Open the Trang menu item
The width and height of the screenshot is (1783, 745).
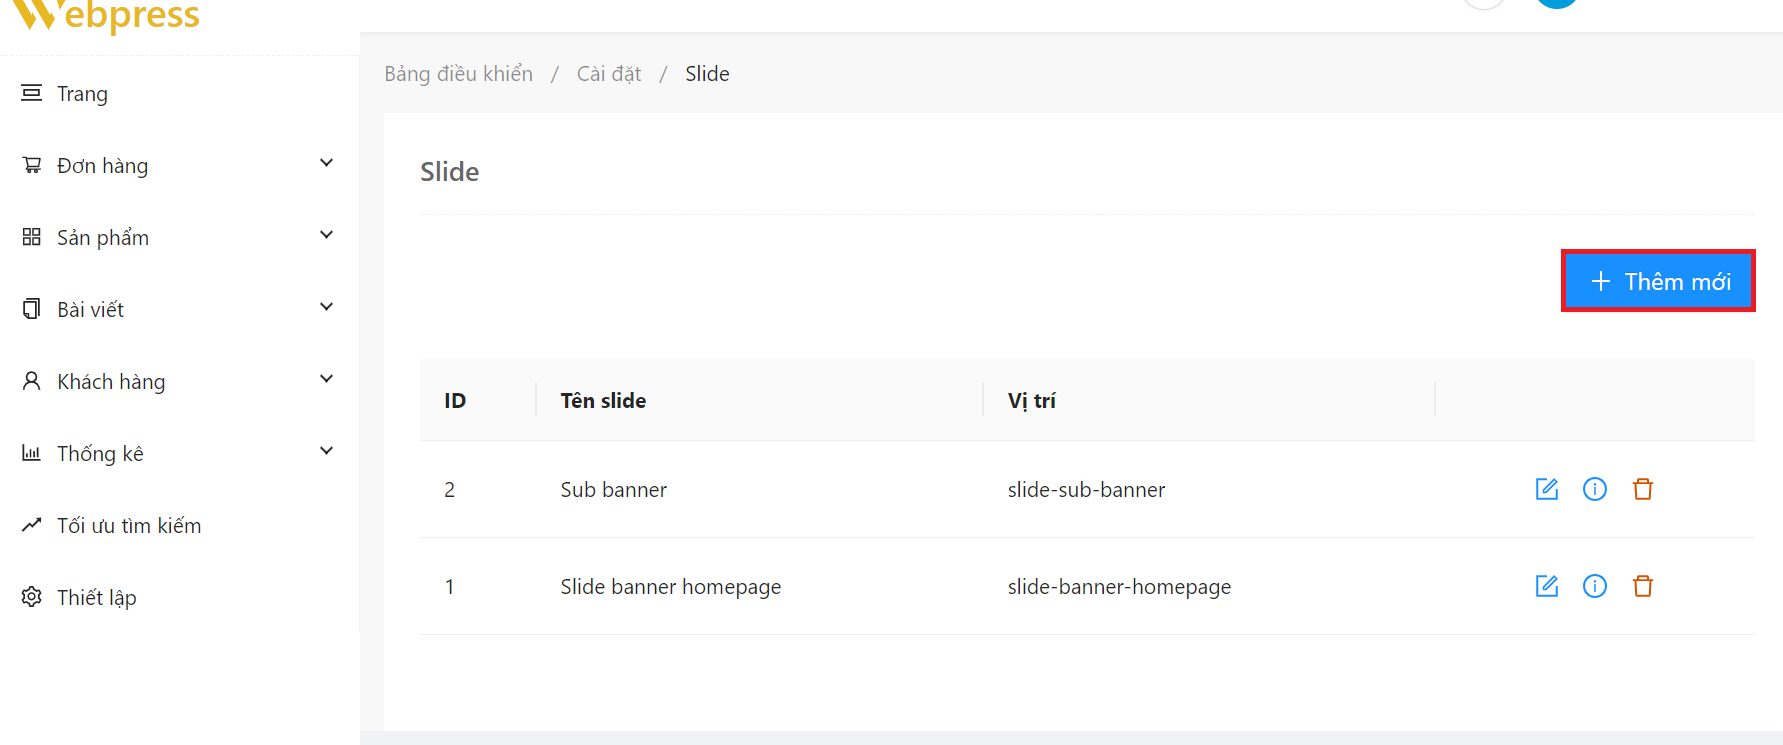[x=82, y=94]
